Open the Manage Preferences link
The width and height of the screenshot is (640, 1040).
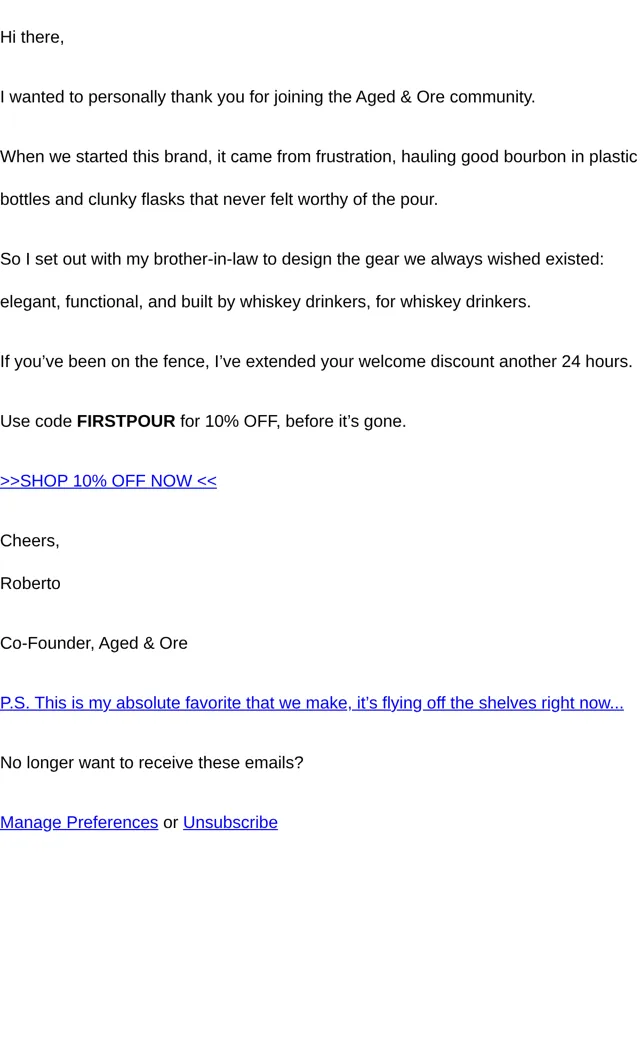point(79,822)
